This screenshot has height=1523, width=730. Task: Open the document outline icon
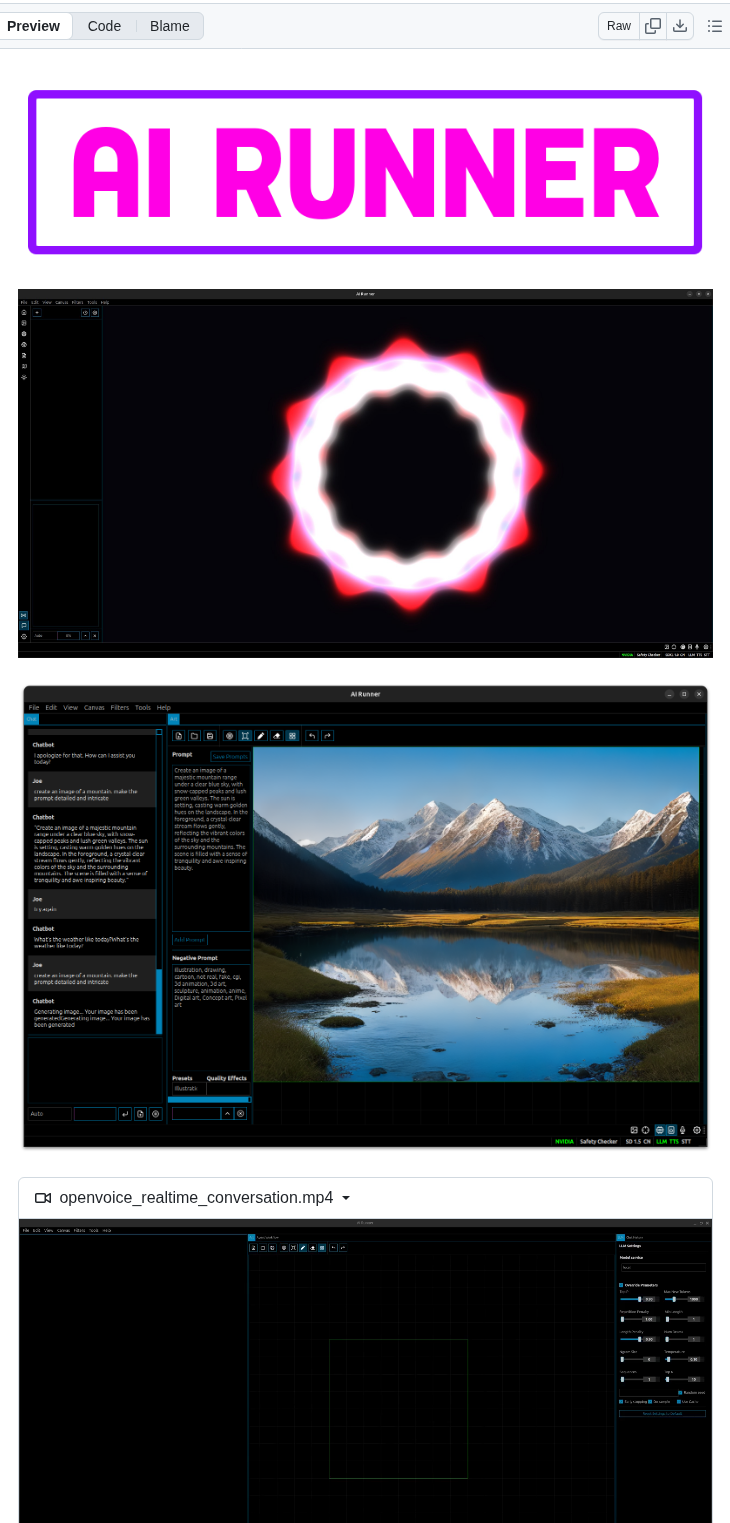tap(714, 26)
